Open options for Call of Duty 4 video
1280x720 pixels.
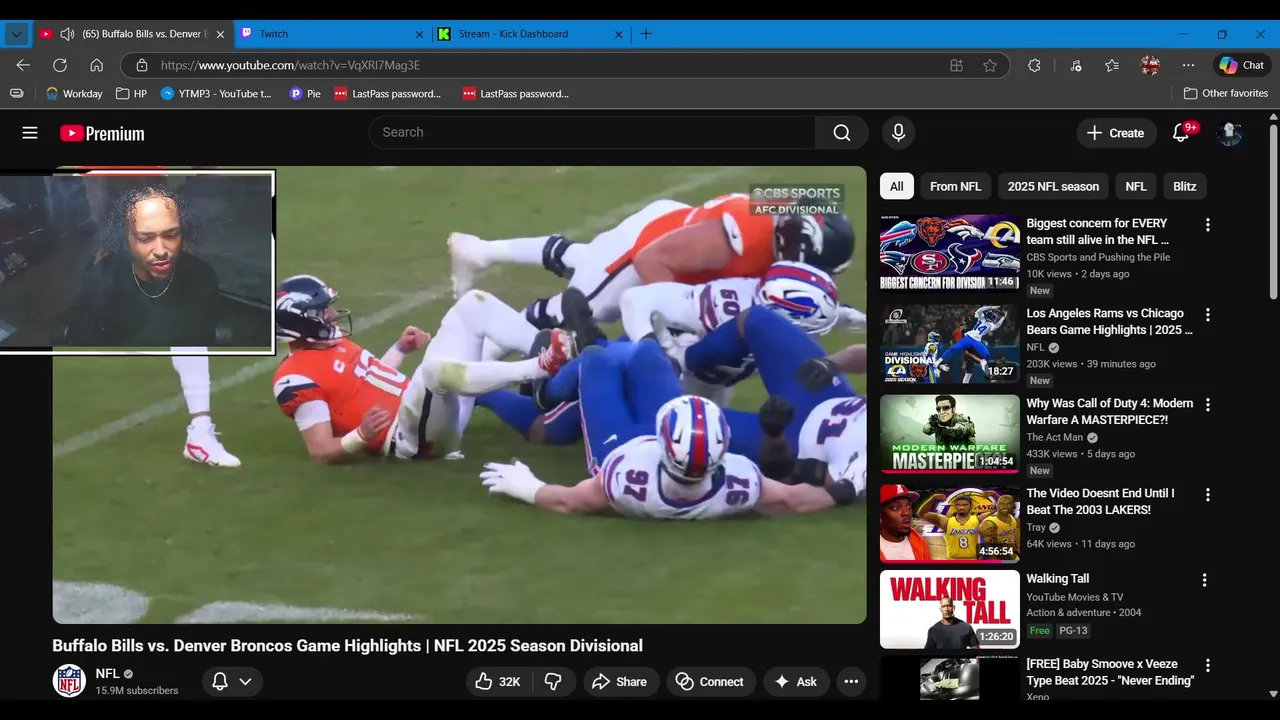[x=1207, y=405]
